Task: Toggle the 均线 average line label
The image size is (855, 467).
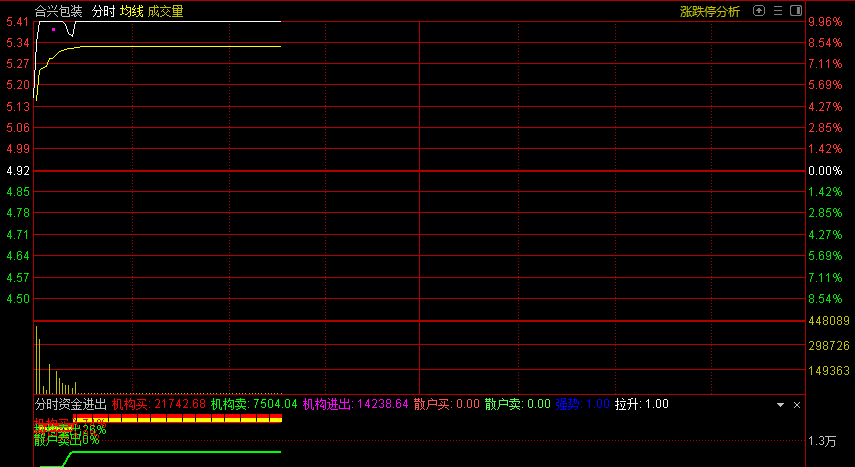Action: (131, 12)
